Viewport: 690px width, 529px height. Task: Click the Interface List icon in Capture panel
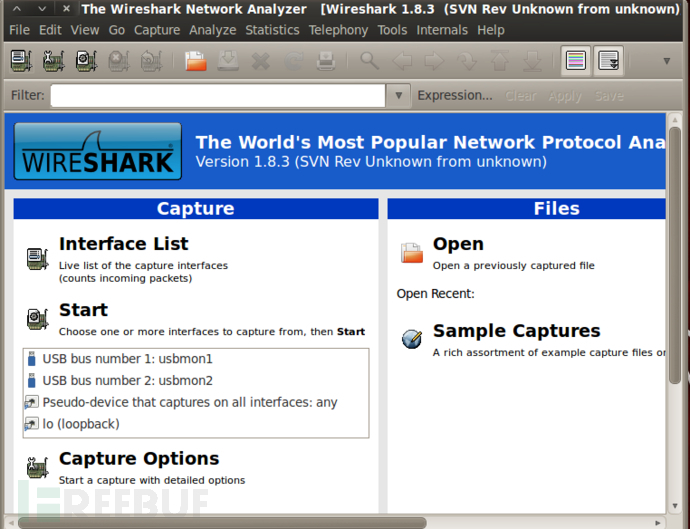coord(37,258)
